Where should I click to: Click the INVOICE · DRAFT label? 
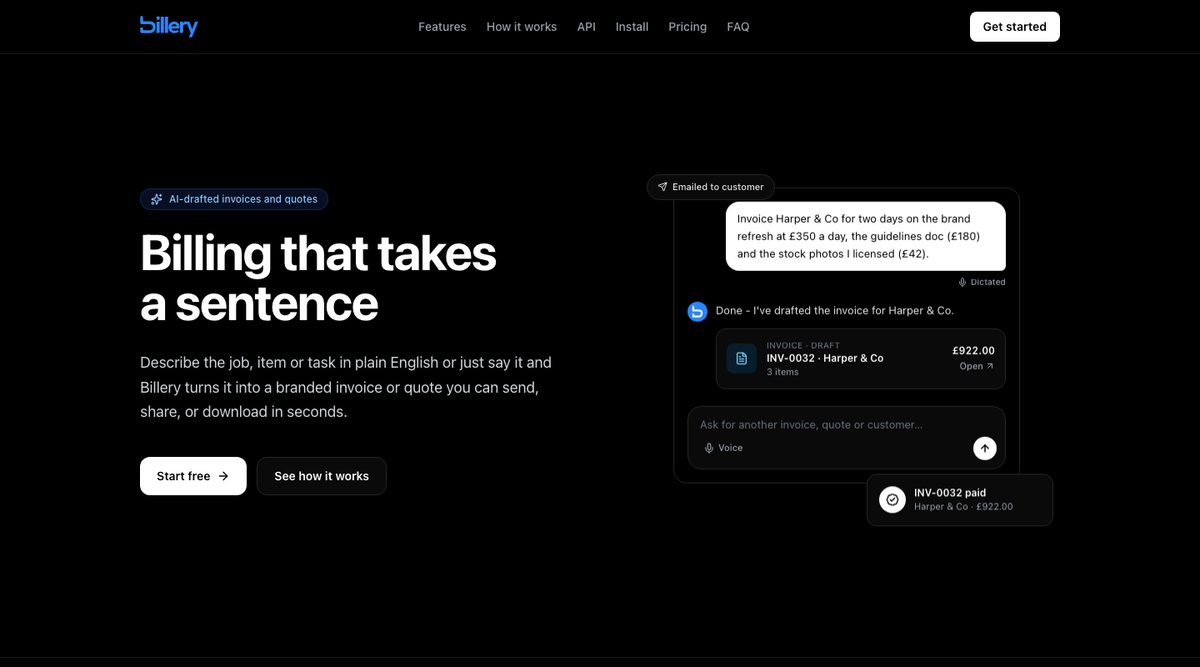[803, 345]
